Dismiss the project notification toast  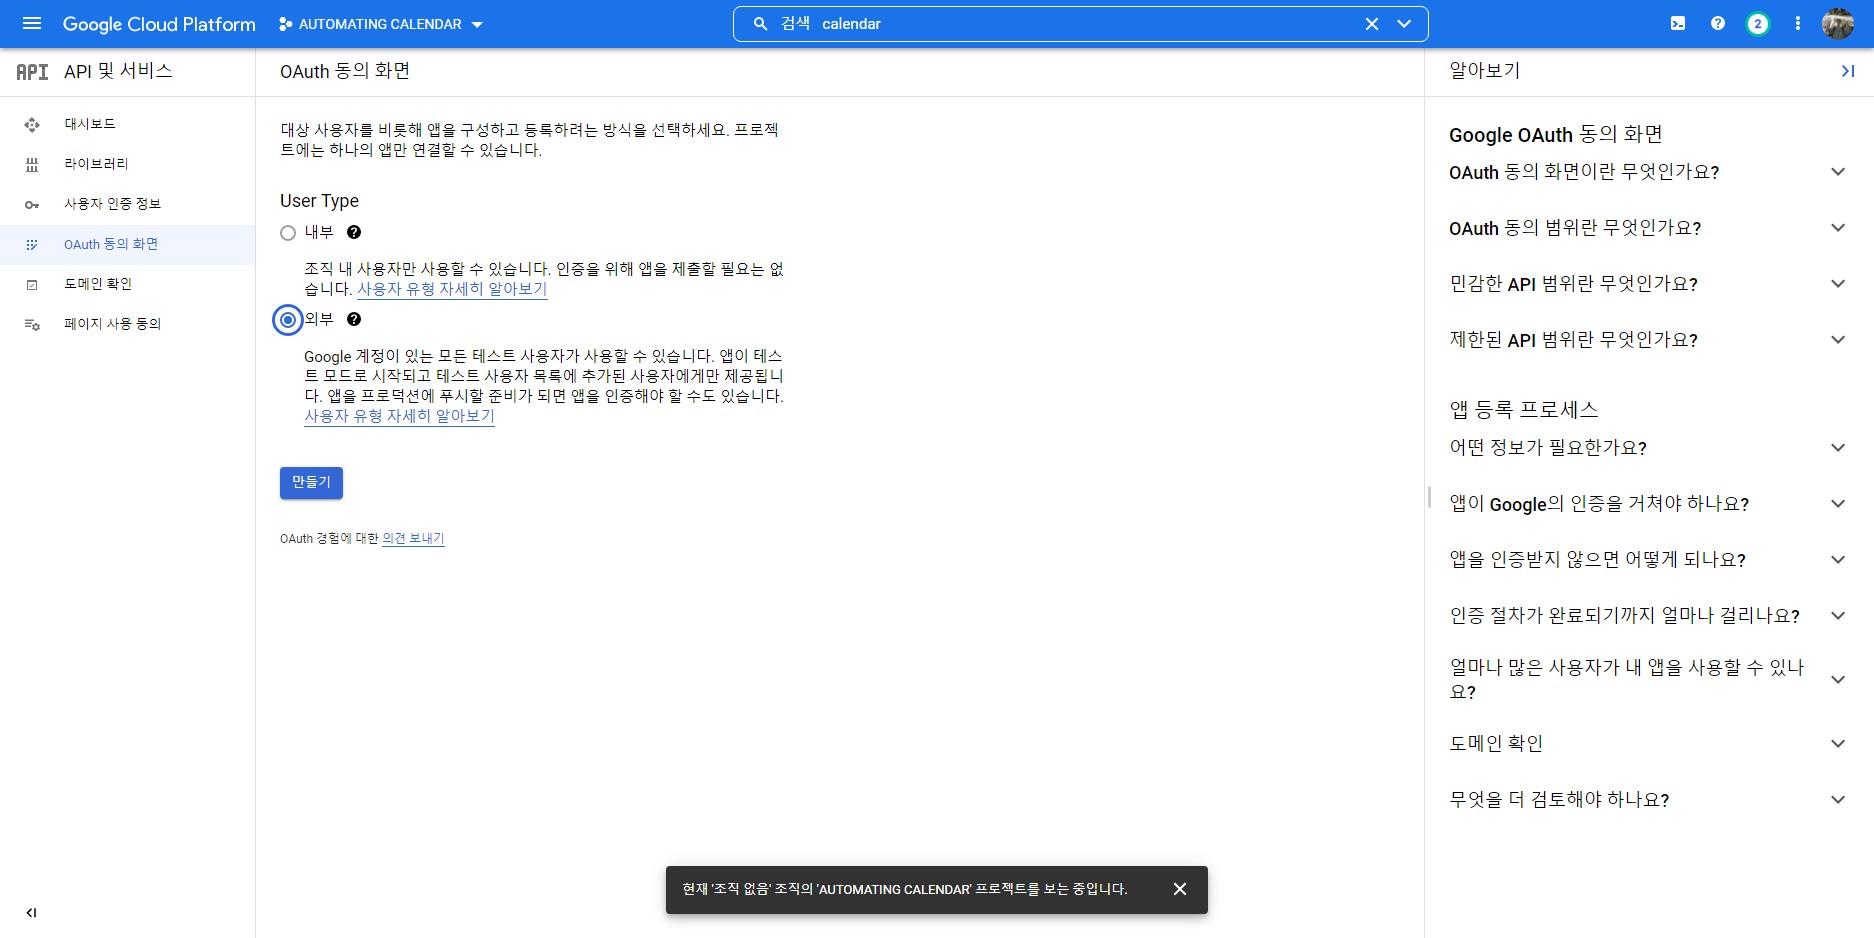pyautogui.click(x=1180, y=889)
